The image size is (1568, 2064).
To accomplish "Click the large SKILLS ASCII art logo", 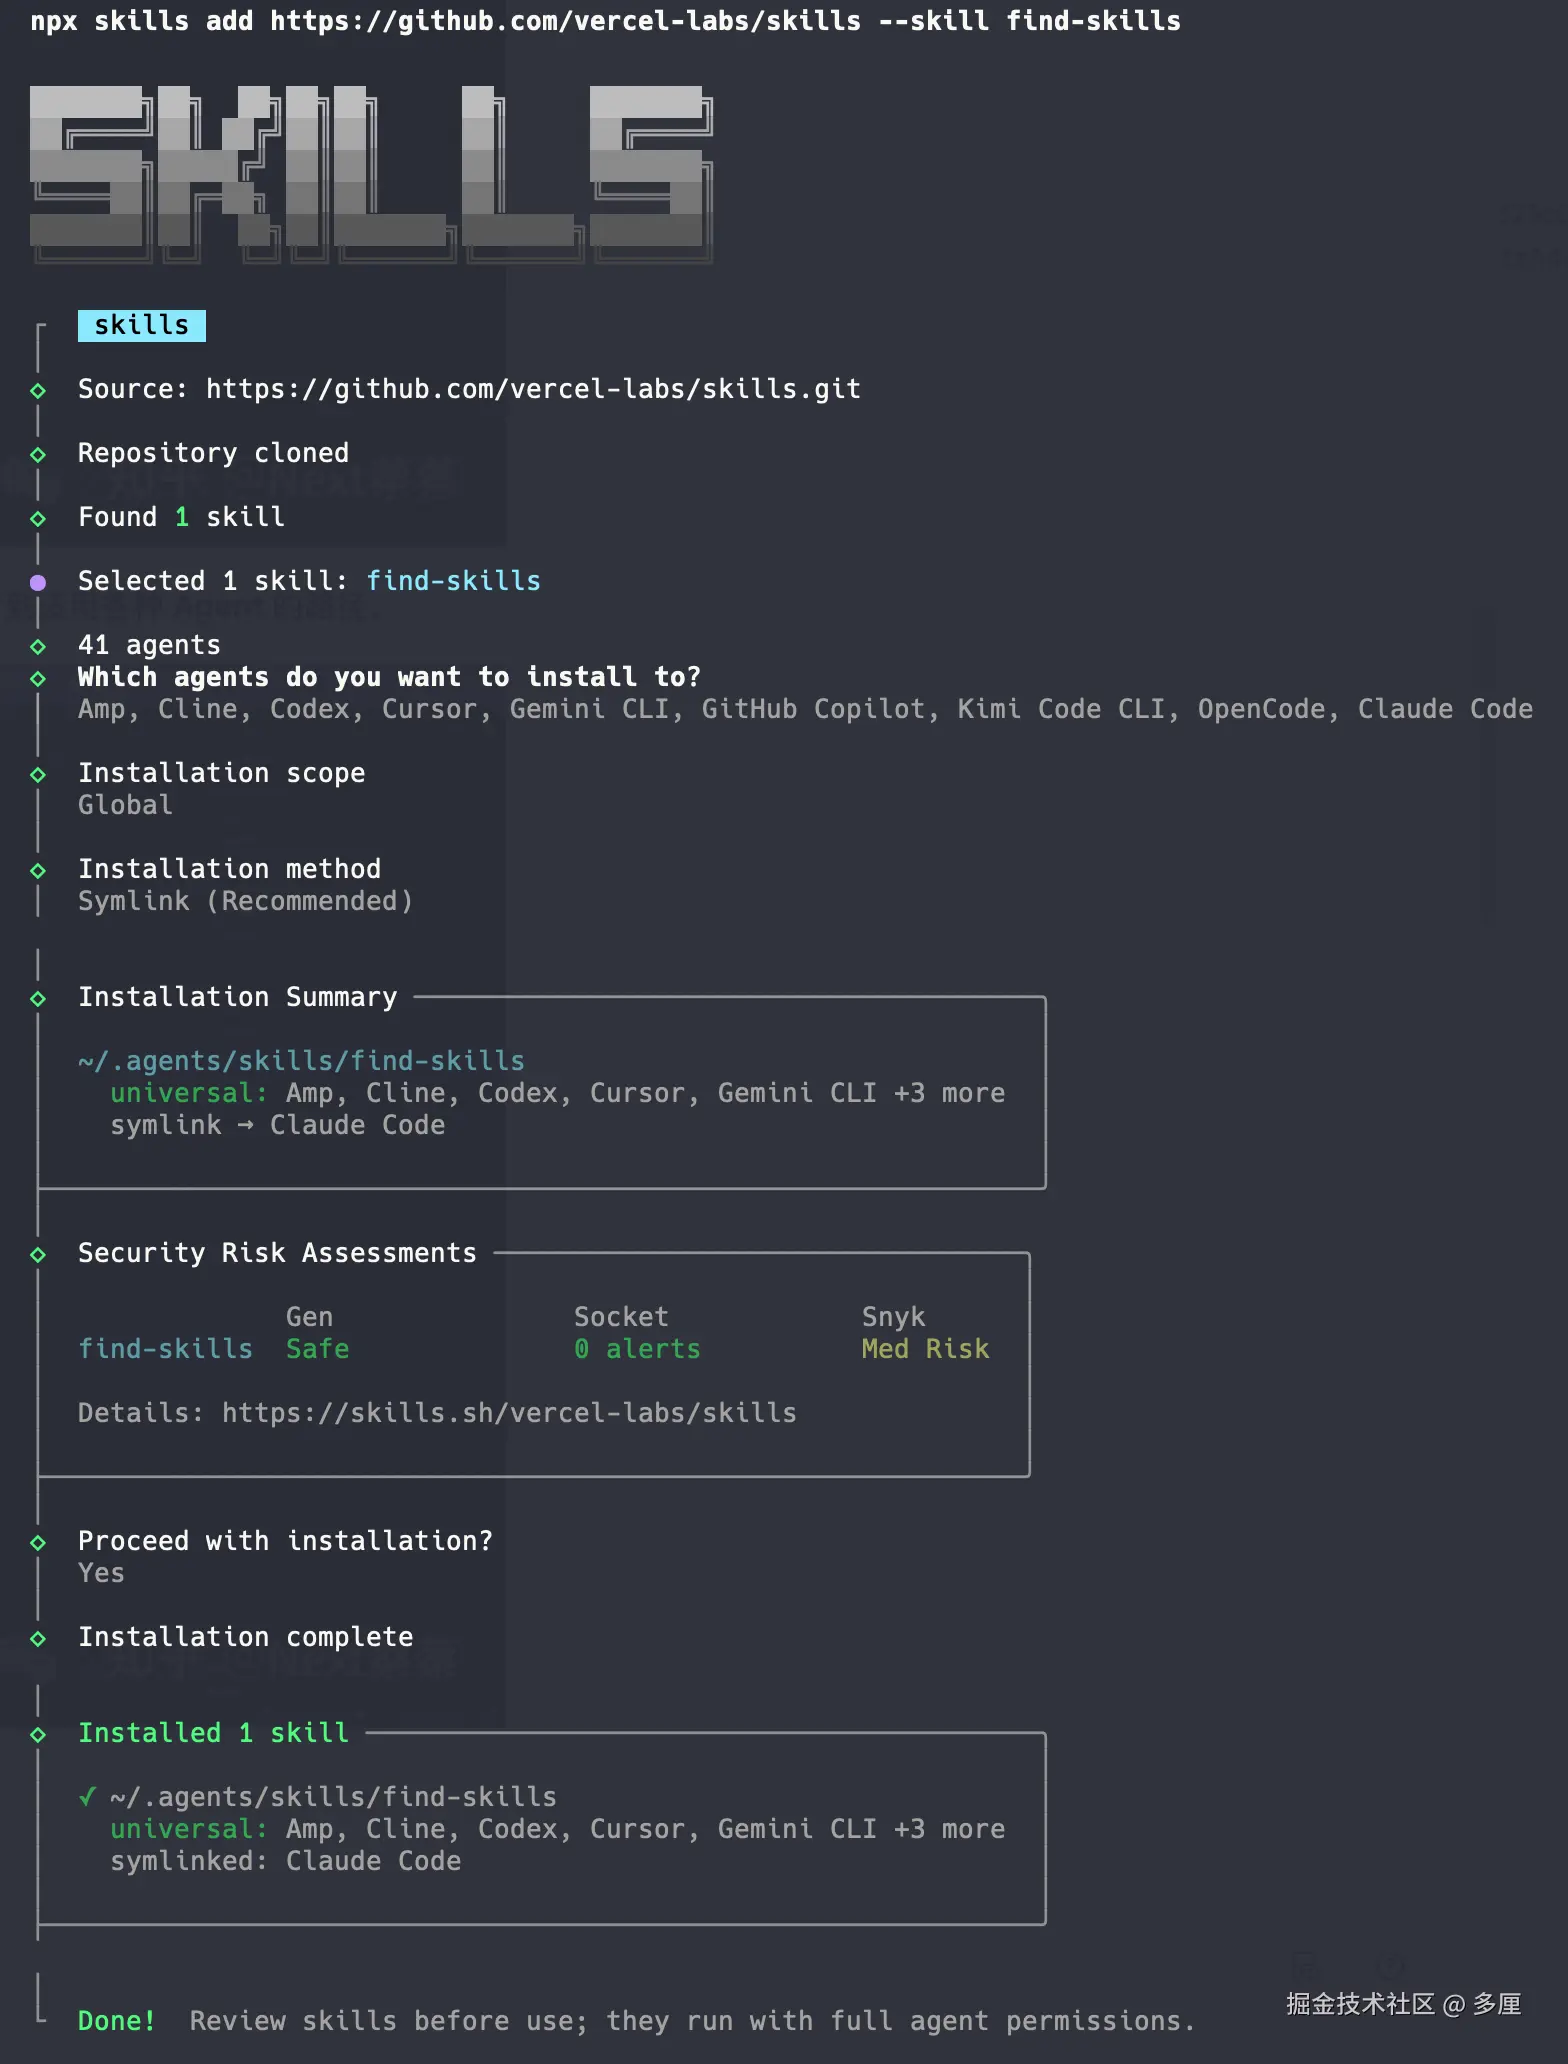I will click(370, 172).
